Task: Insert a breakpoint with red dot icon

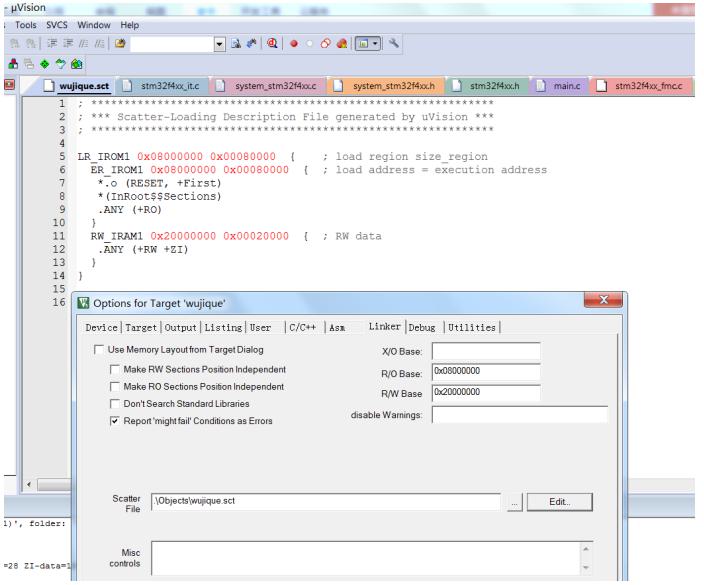Action: point(294,44)
